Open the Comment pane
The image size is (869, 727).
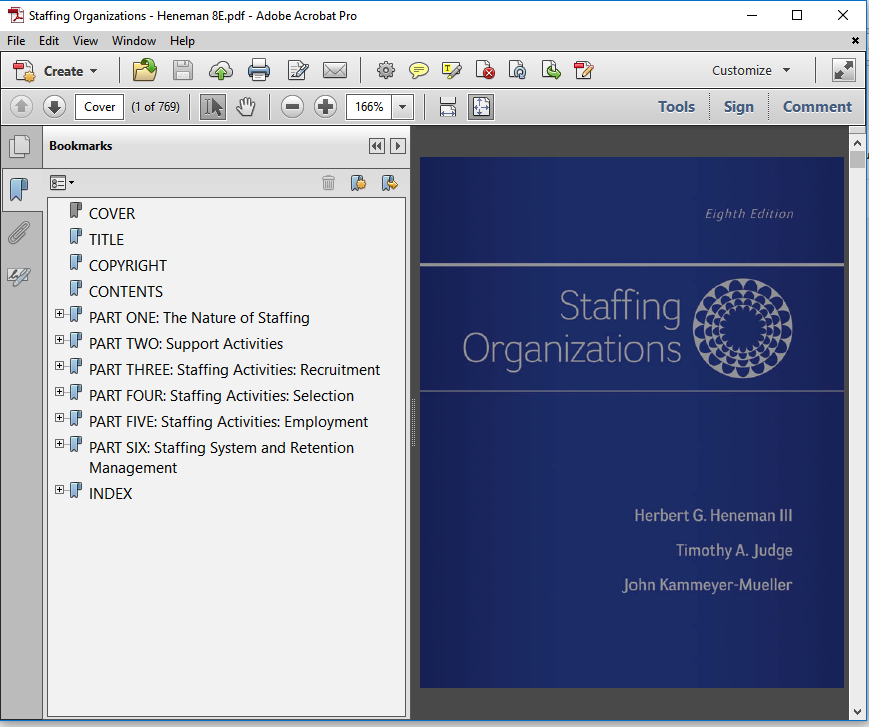(x=817, y=106)
